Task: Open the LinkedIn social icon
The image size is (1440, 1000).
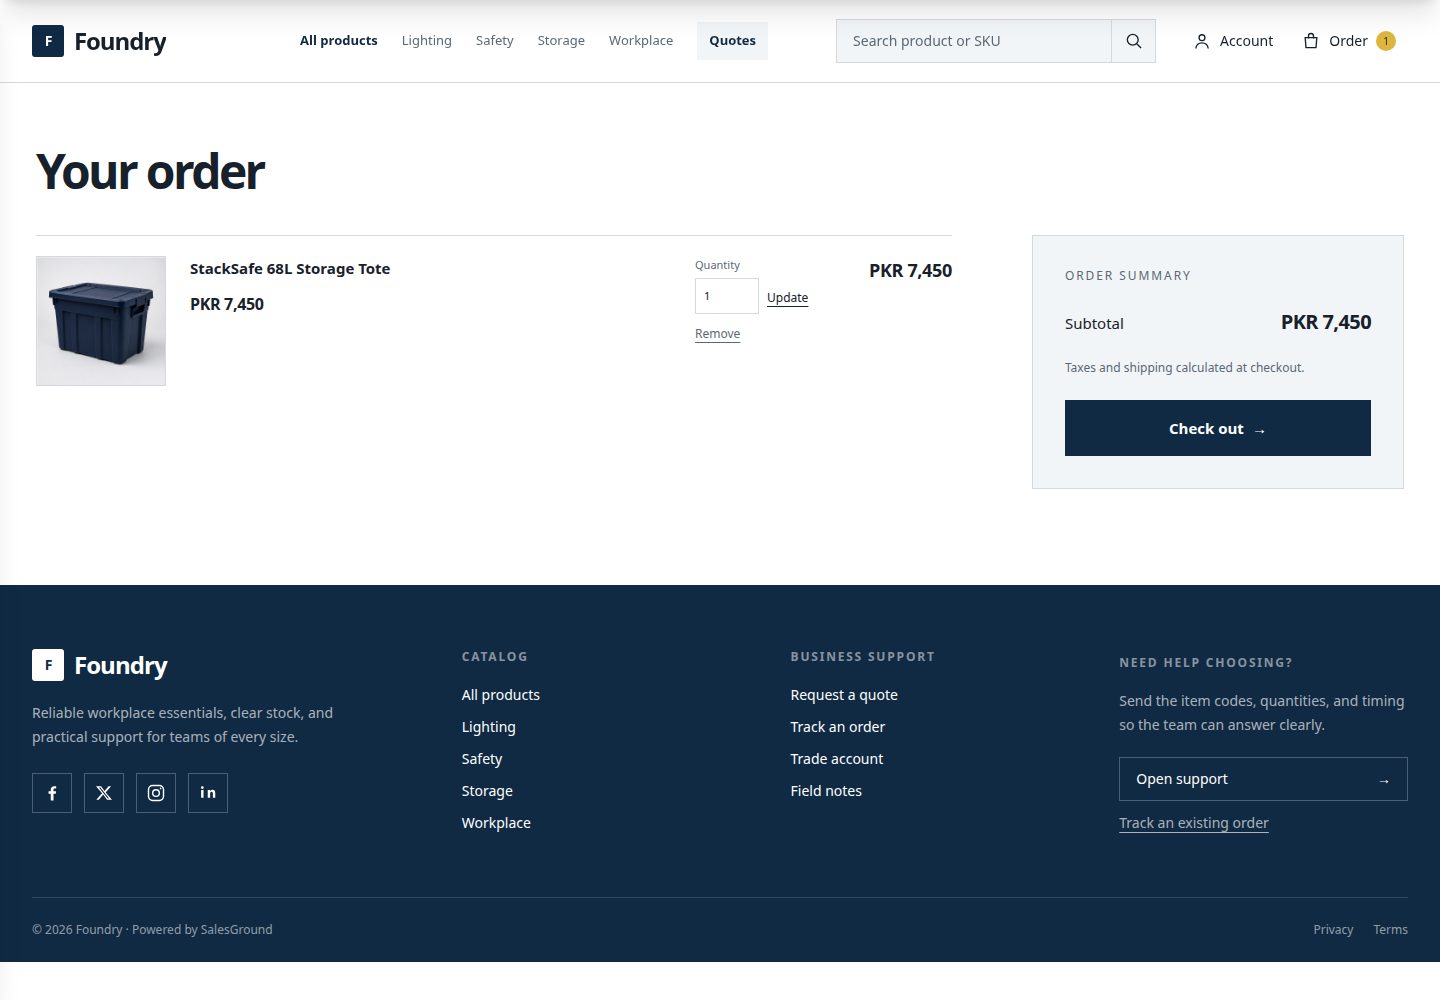Action: point(208,793)
